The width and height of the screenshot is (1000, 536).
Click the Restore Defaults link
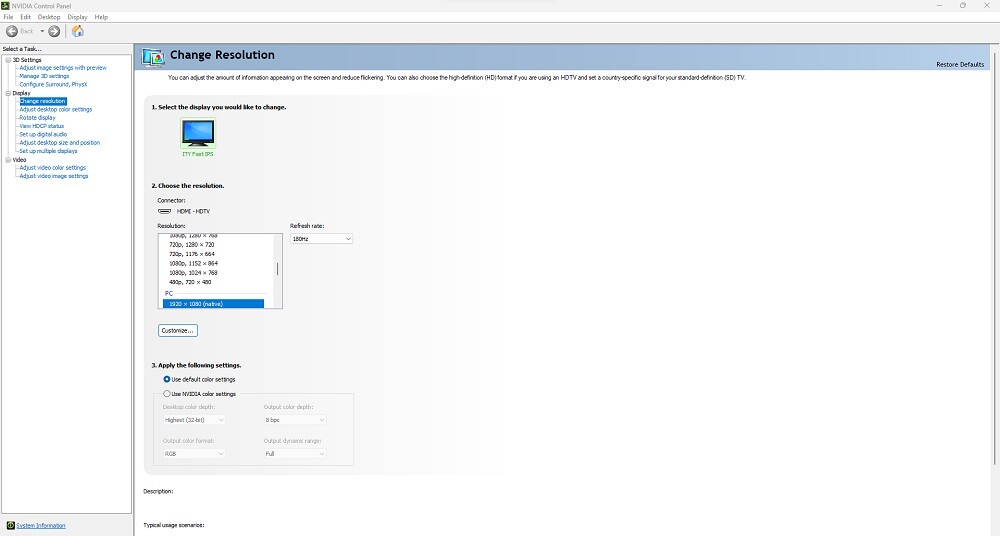point(960,64)
